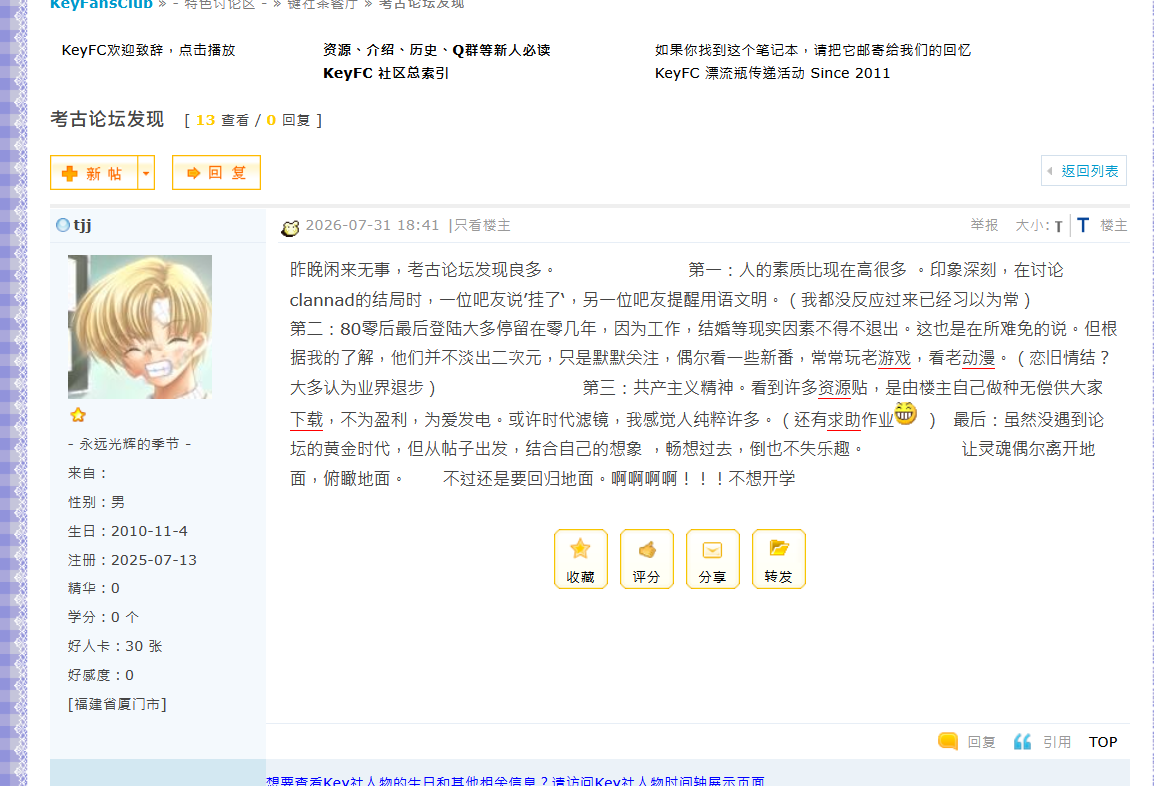Reply via bottom 回复 speech bubble link

click(966, 742)
